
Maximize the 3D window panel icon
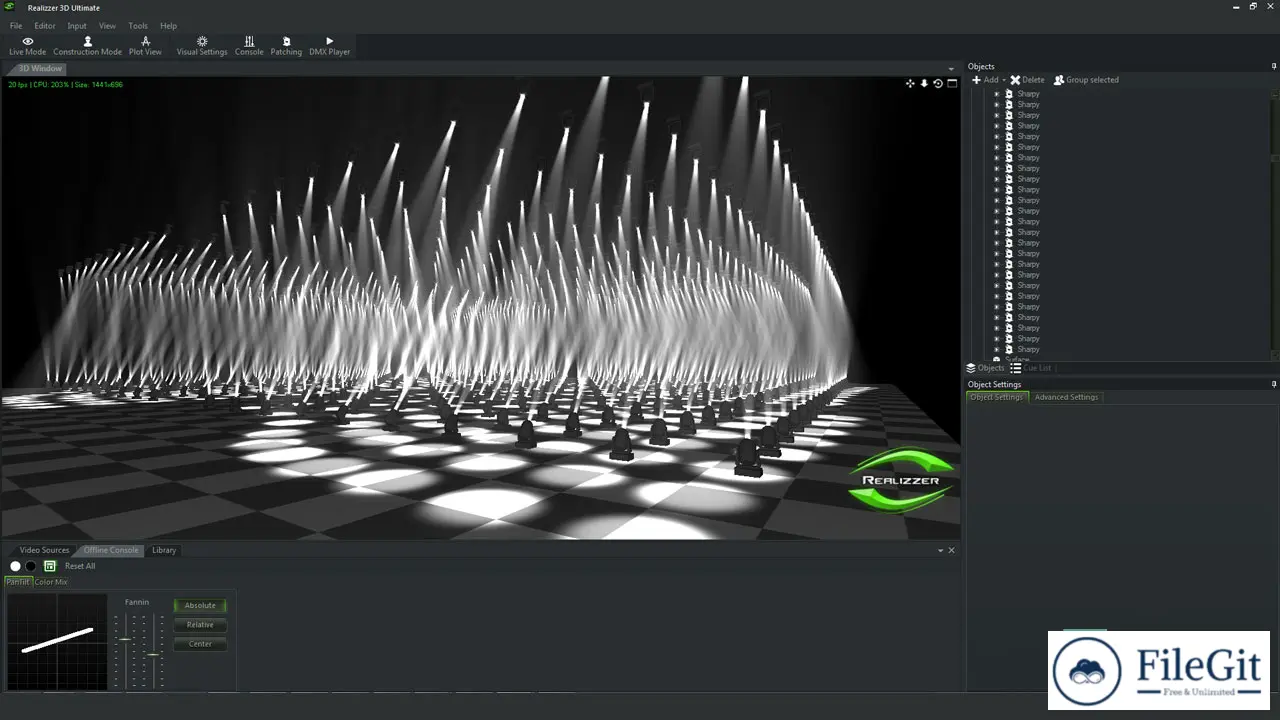[952, 83]
